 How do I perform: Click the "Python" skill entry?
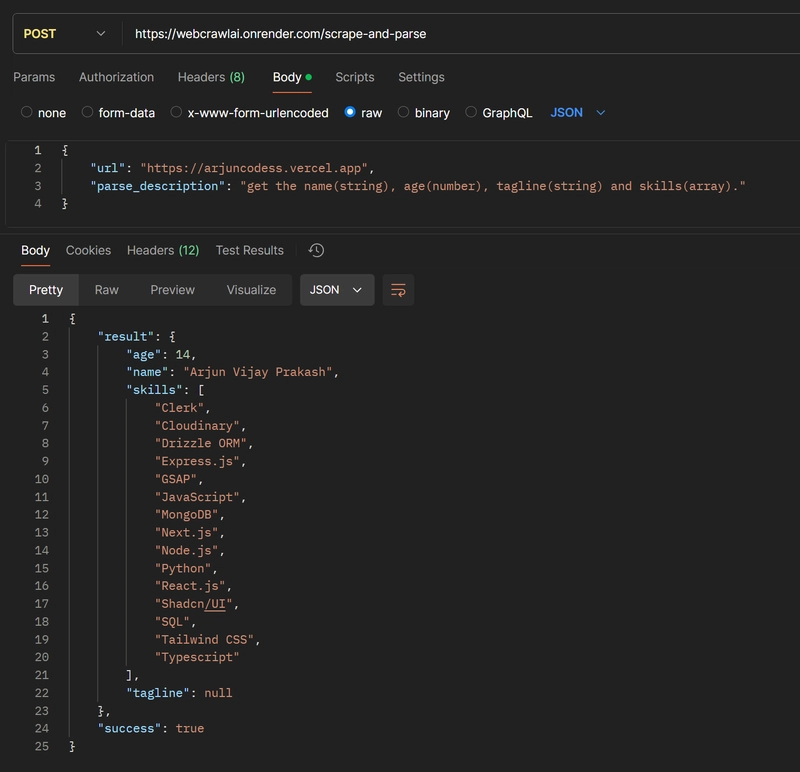tap(183, 568)
